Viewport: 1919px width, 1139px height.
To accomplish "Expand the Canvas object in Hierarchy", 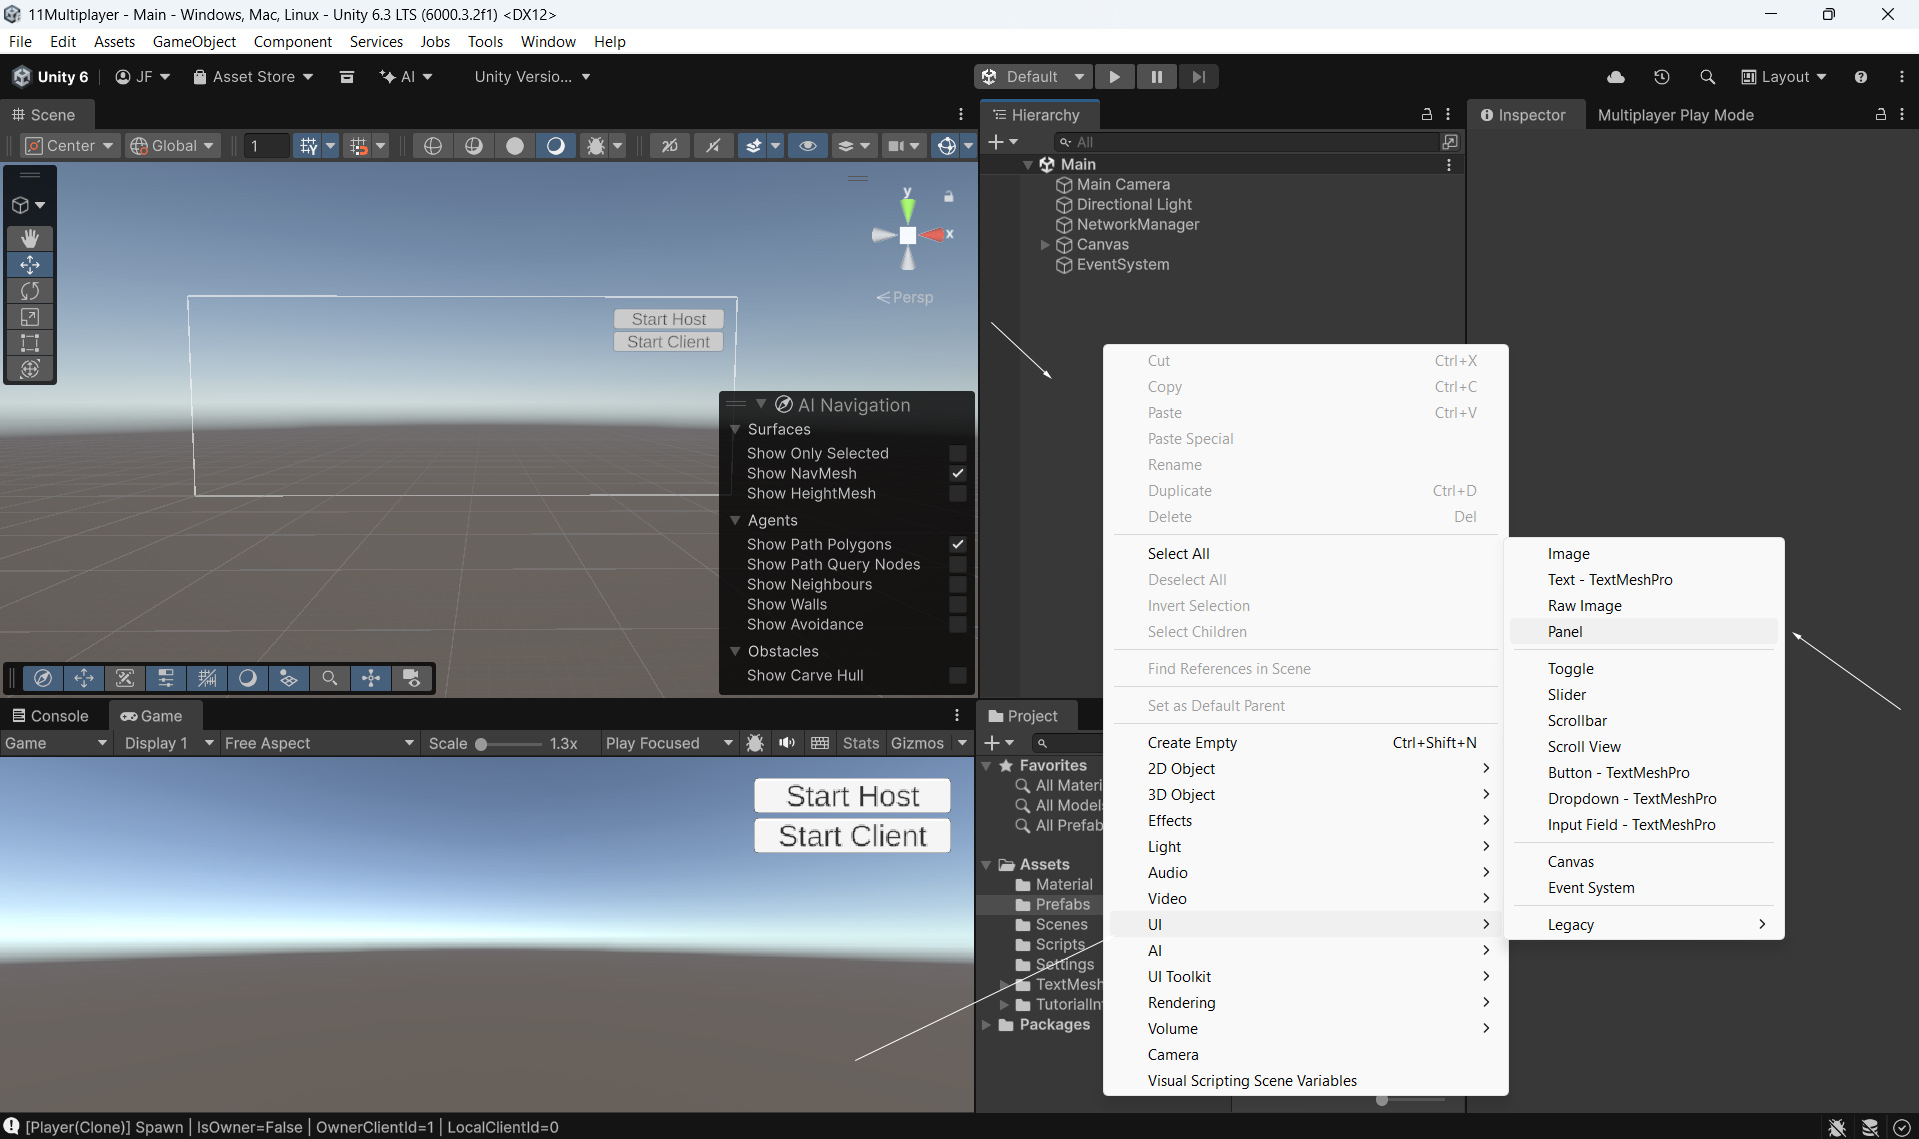I will coord(1045,245).
